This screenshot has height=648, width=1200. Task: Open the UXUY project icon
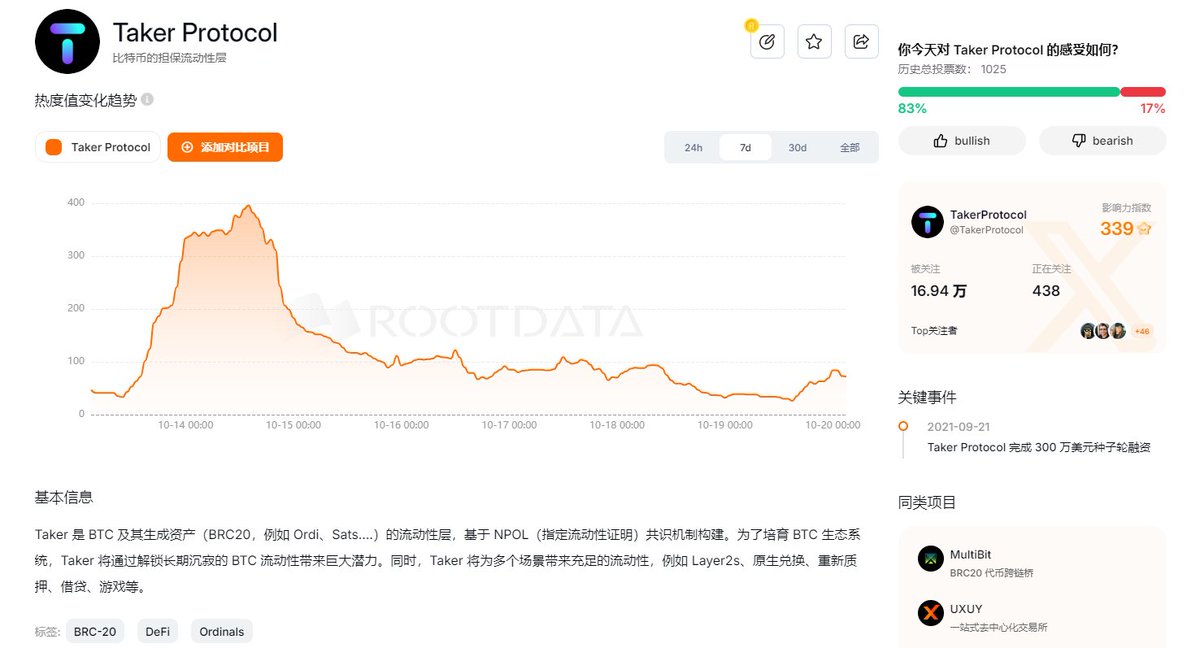[x=931, y=612]
